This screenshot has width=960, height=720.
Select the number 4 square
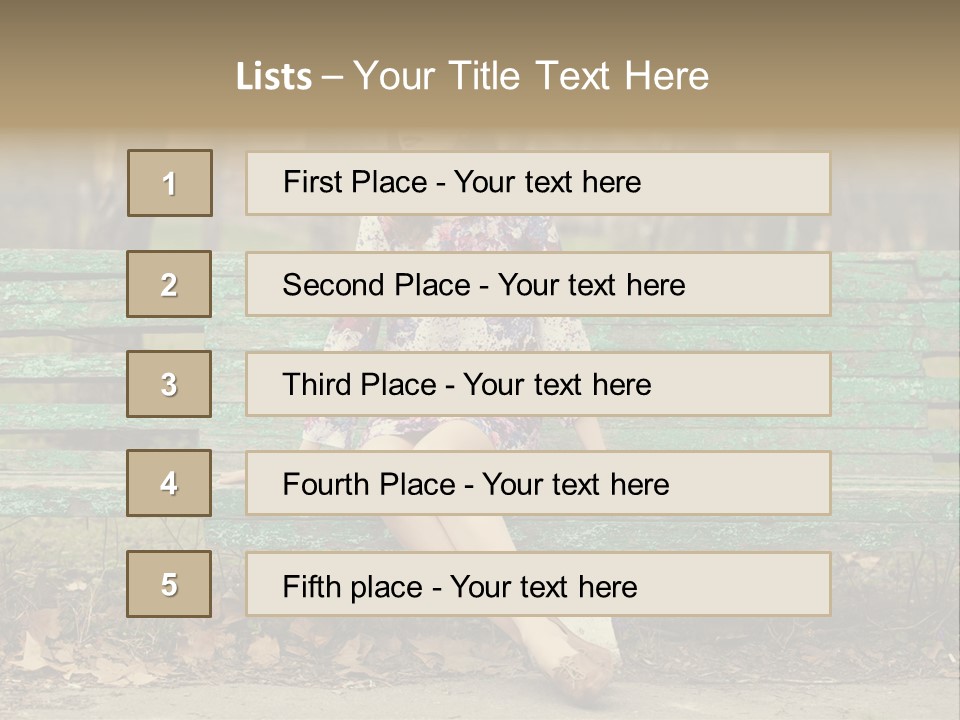(169, 483)
